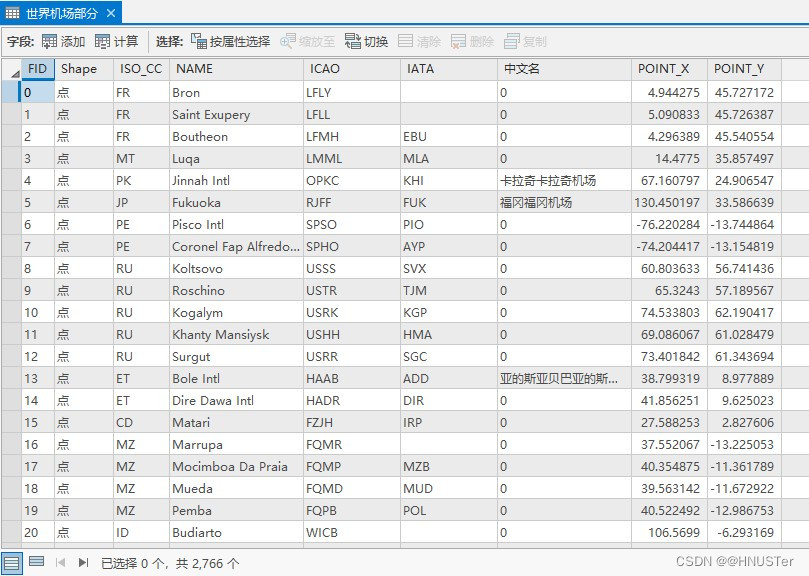Click ICAO cell 'WICB'
This screenshot has width=809, height=576.
pos(352,532)
